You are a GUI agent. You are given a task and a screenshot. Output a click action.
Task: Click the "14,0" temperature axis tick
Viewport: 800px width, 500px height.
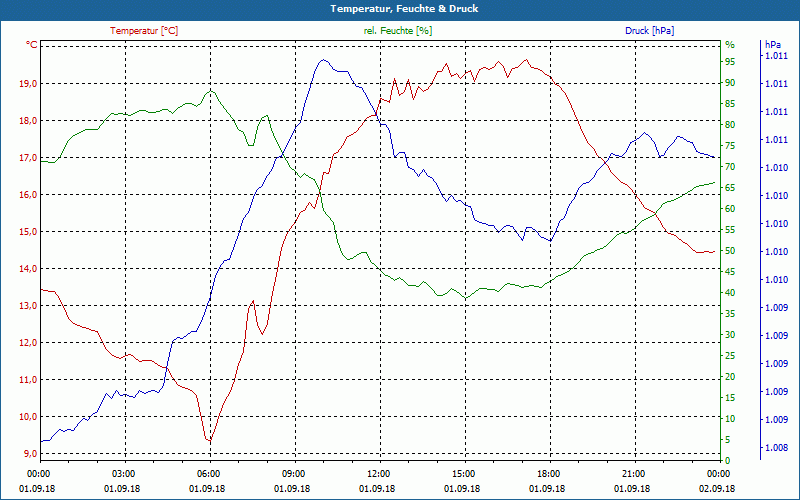[29, 269]
